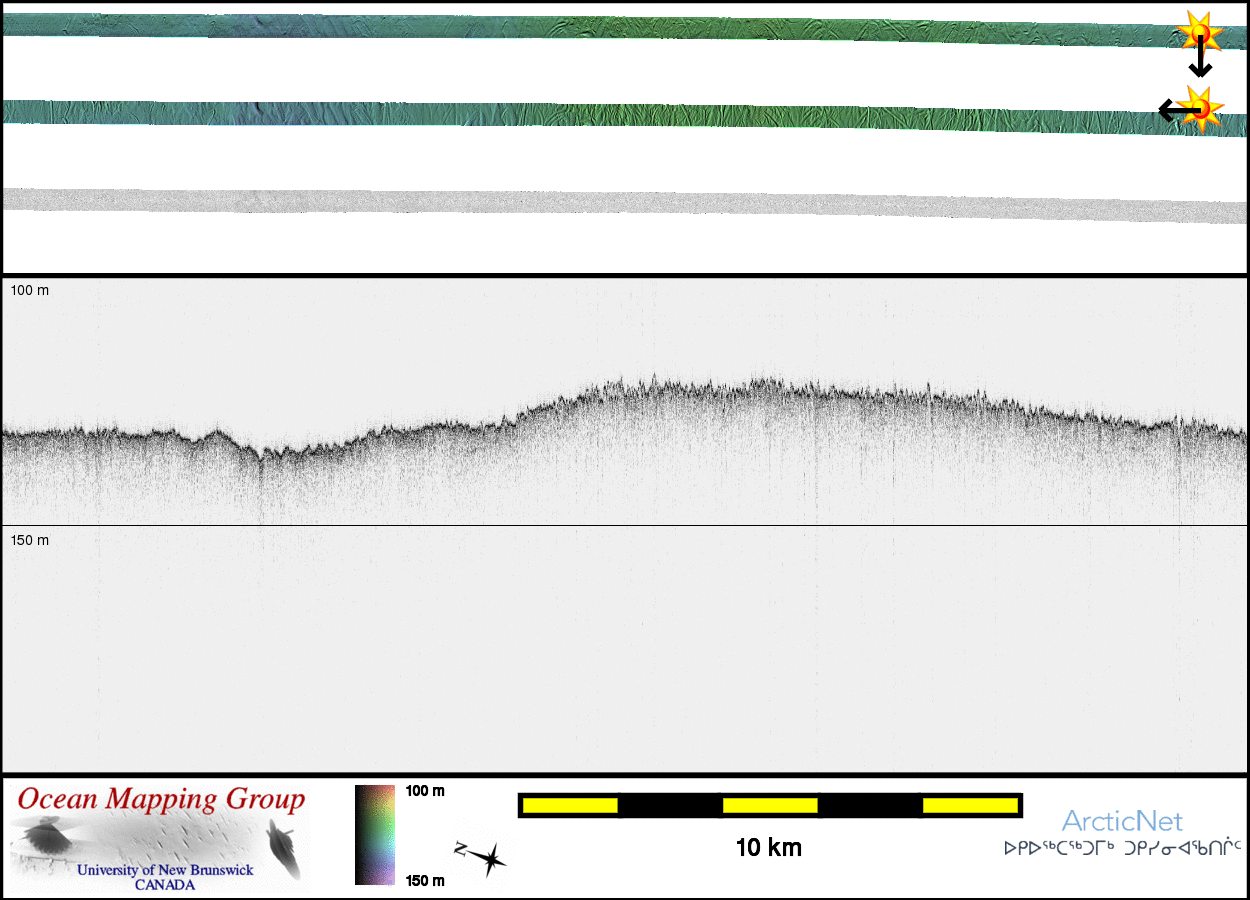
Task: Click the University of New Brunswick text
Action: coord(165,870)
